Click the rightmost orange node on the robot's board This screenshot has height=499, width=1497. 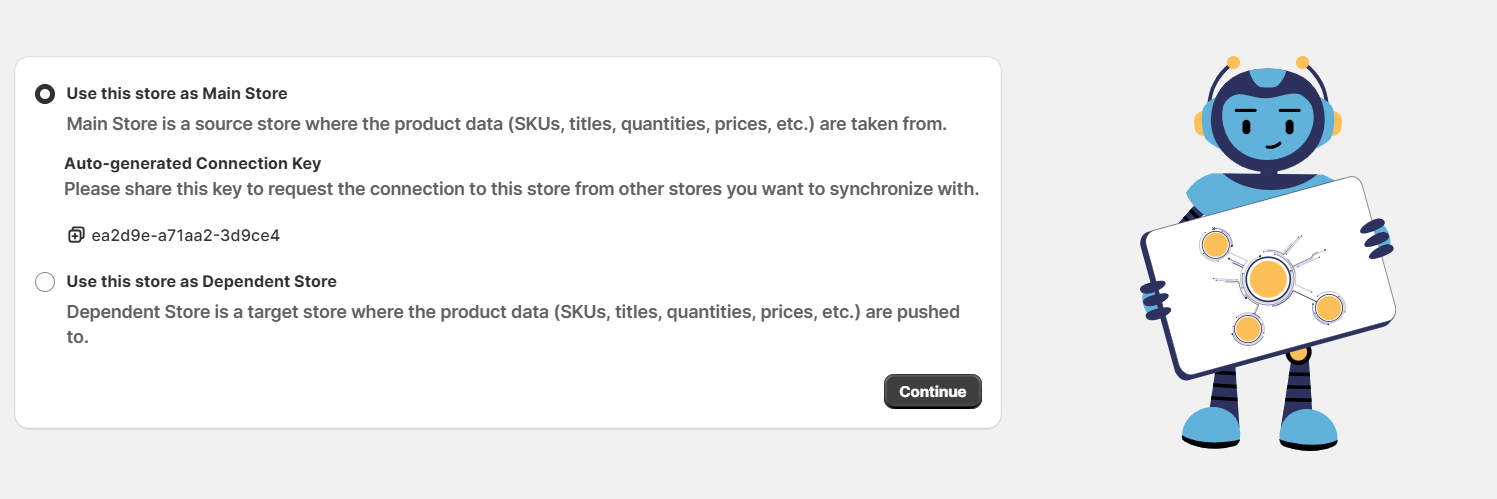click(1328, 308)
